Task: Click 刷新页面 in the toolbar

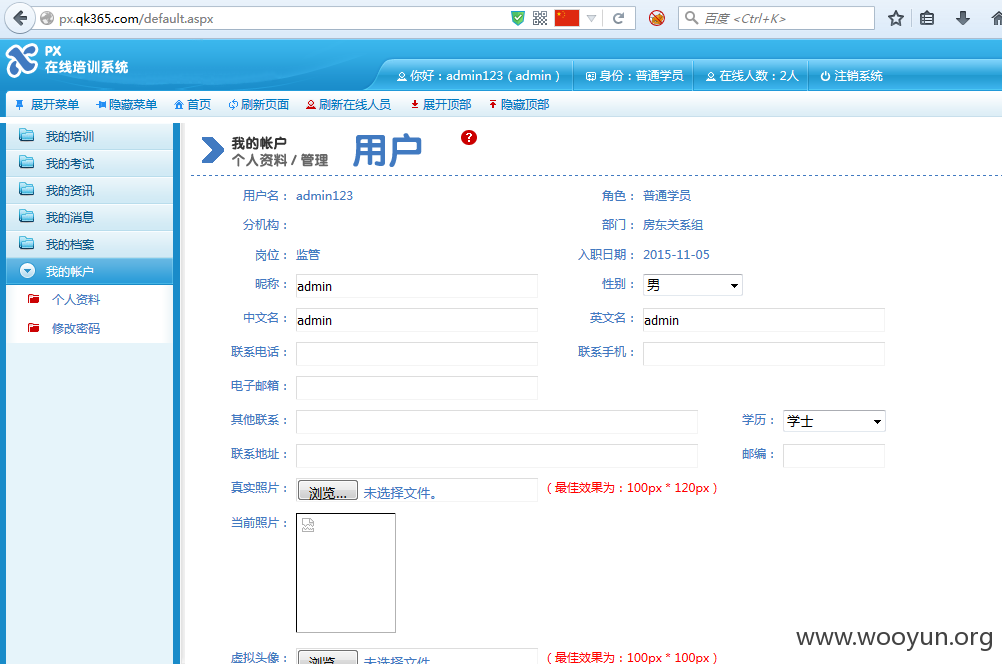Action: pos(259,104)
